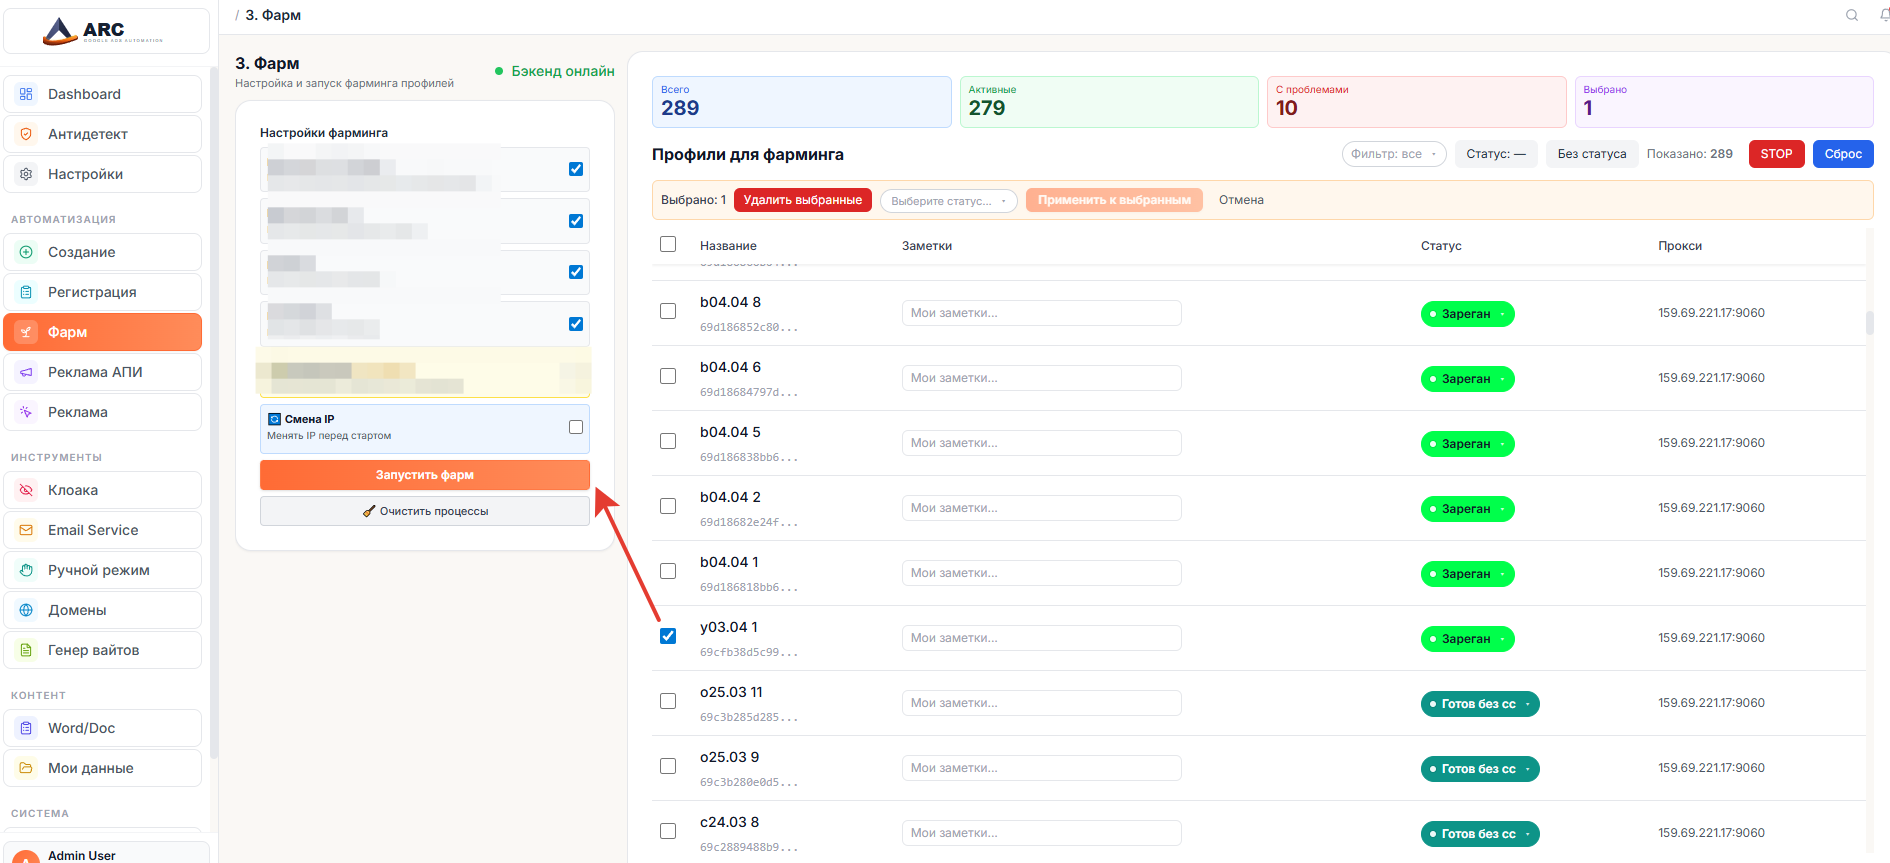Click the Email Service envelope icon
Screen dimensions: 1890x863
coord(27,530)
